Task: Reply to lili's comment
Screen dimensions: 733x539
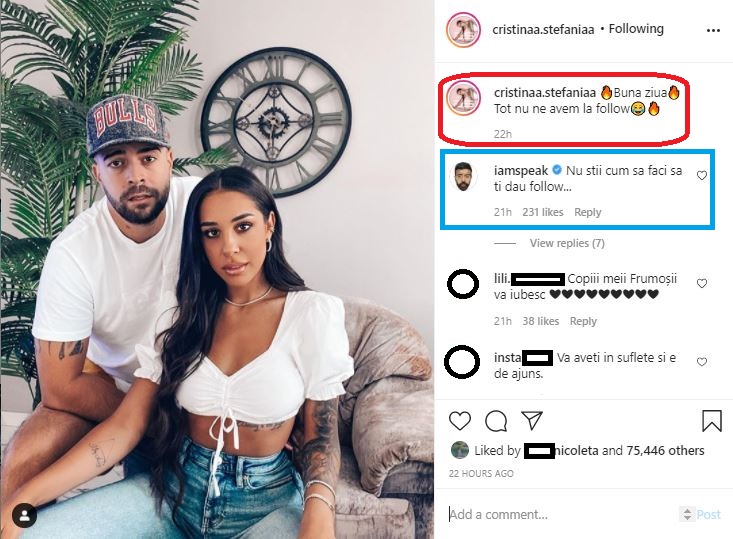Action: (583, 321)
